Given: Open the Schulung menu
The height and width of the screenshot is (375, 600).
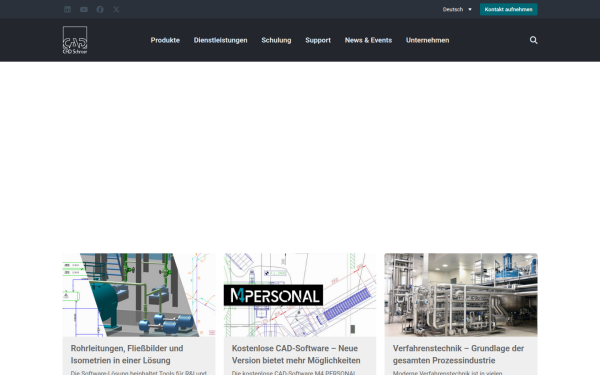Looking at the screenshot, I should pos(276,40).
